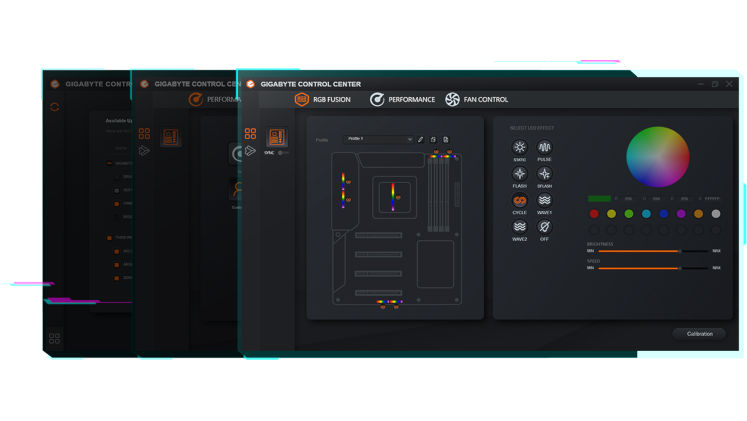Turn LEDs off with the Off effect
747x421 pixels.
(544, 227)
